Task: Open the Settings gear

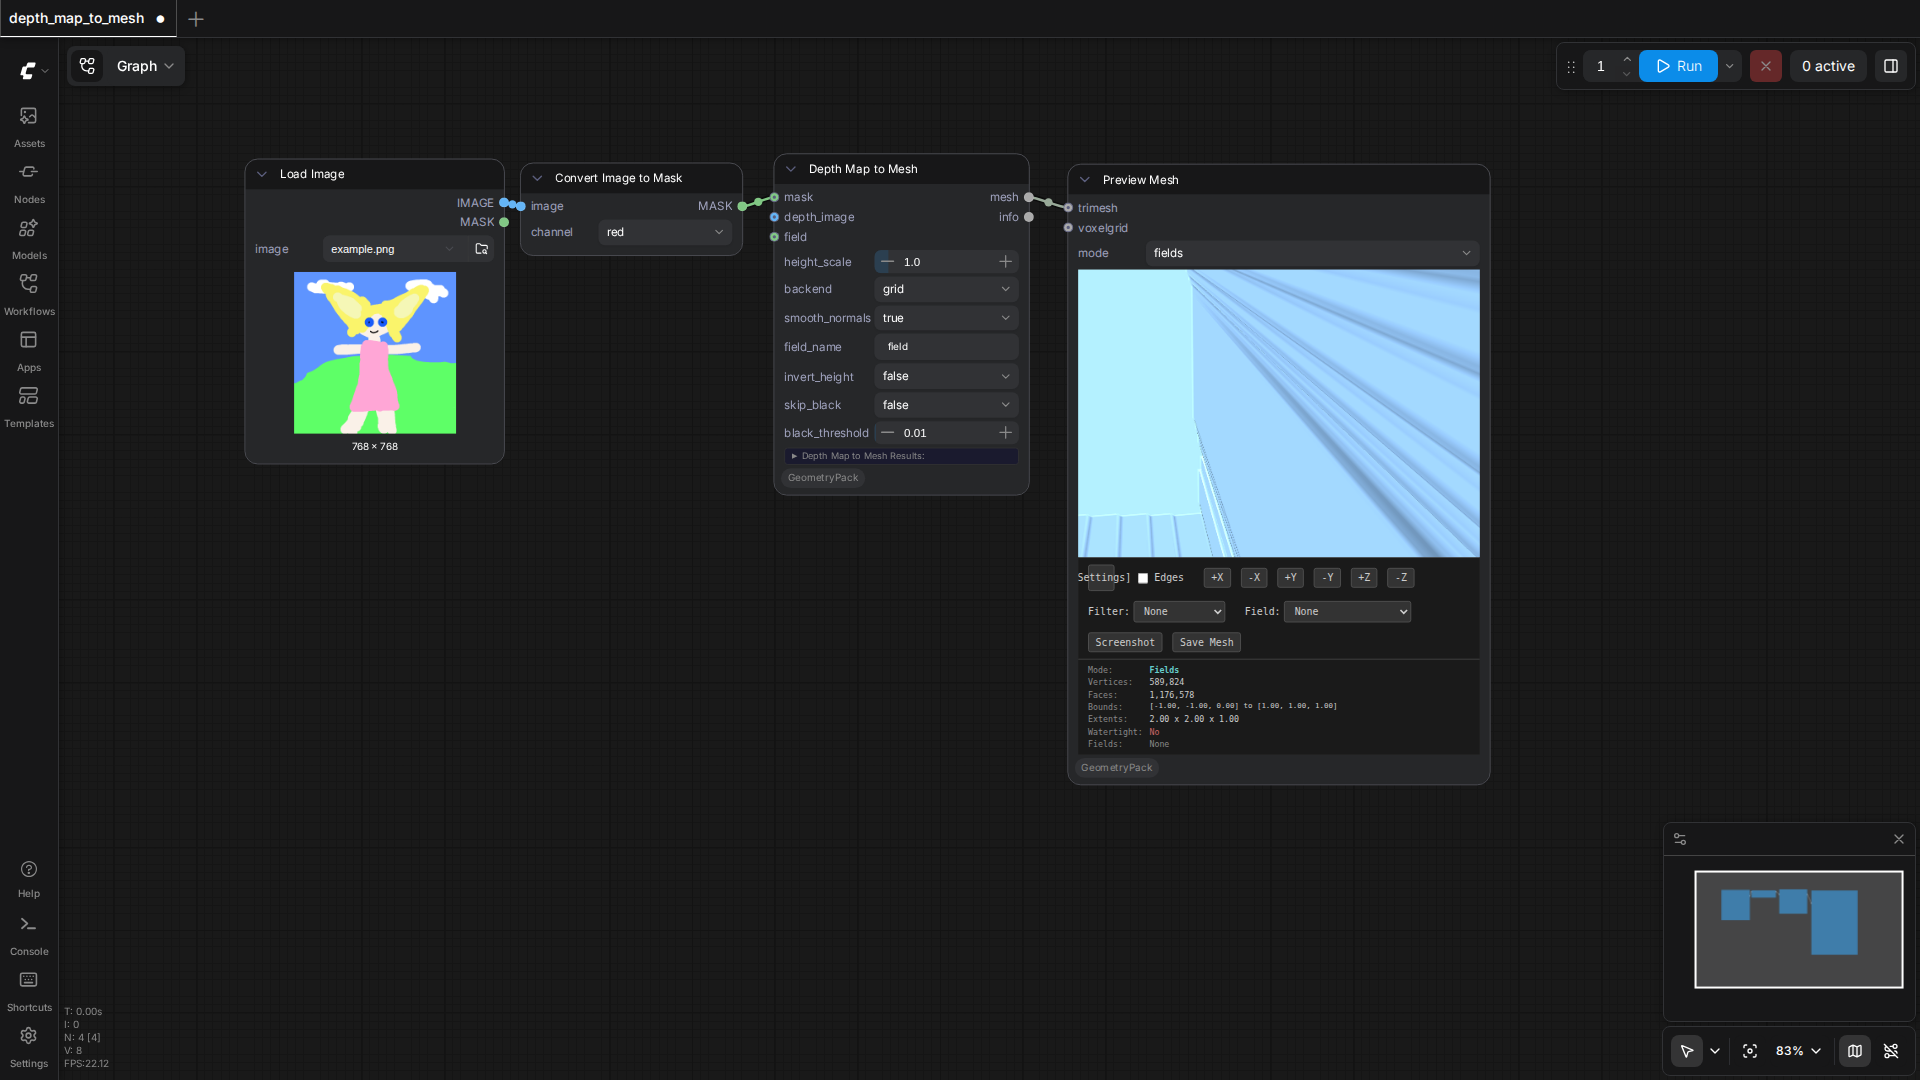Action: pyautogui.click(x=29, y=1048)
